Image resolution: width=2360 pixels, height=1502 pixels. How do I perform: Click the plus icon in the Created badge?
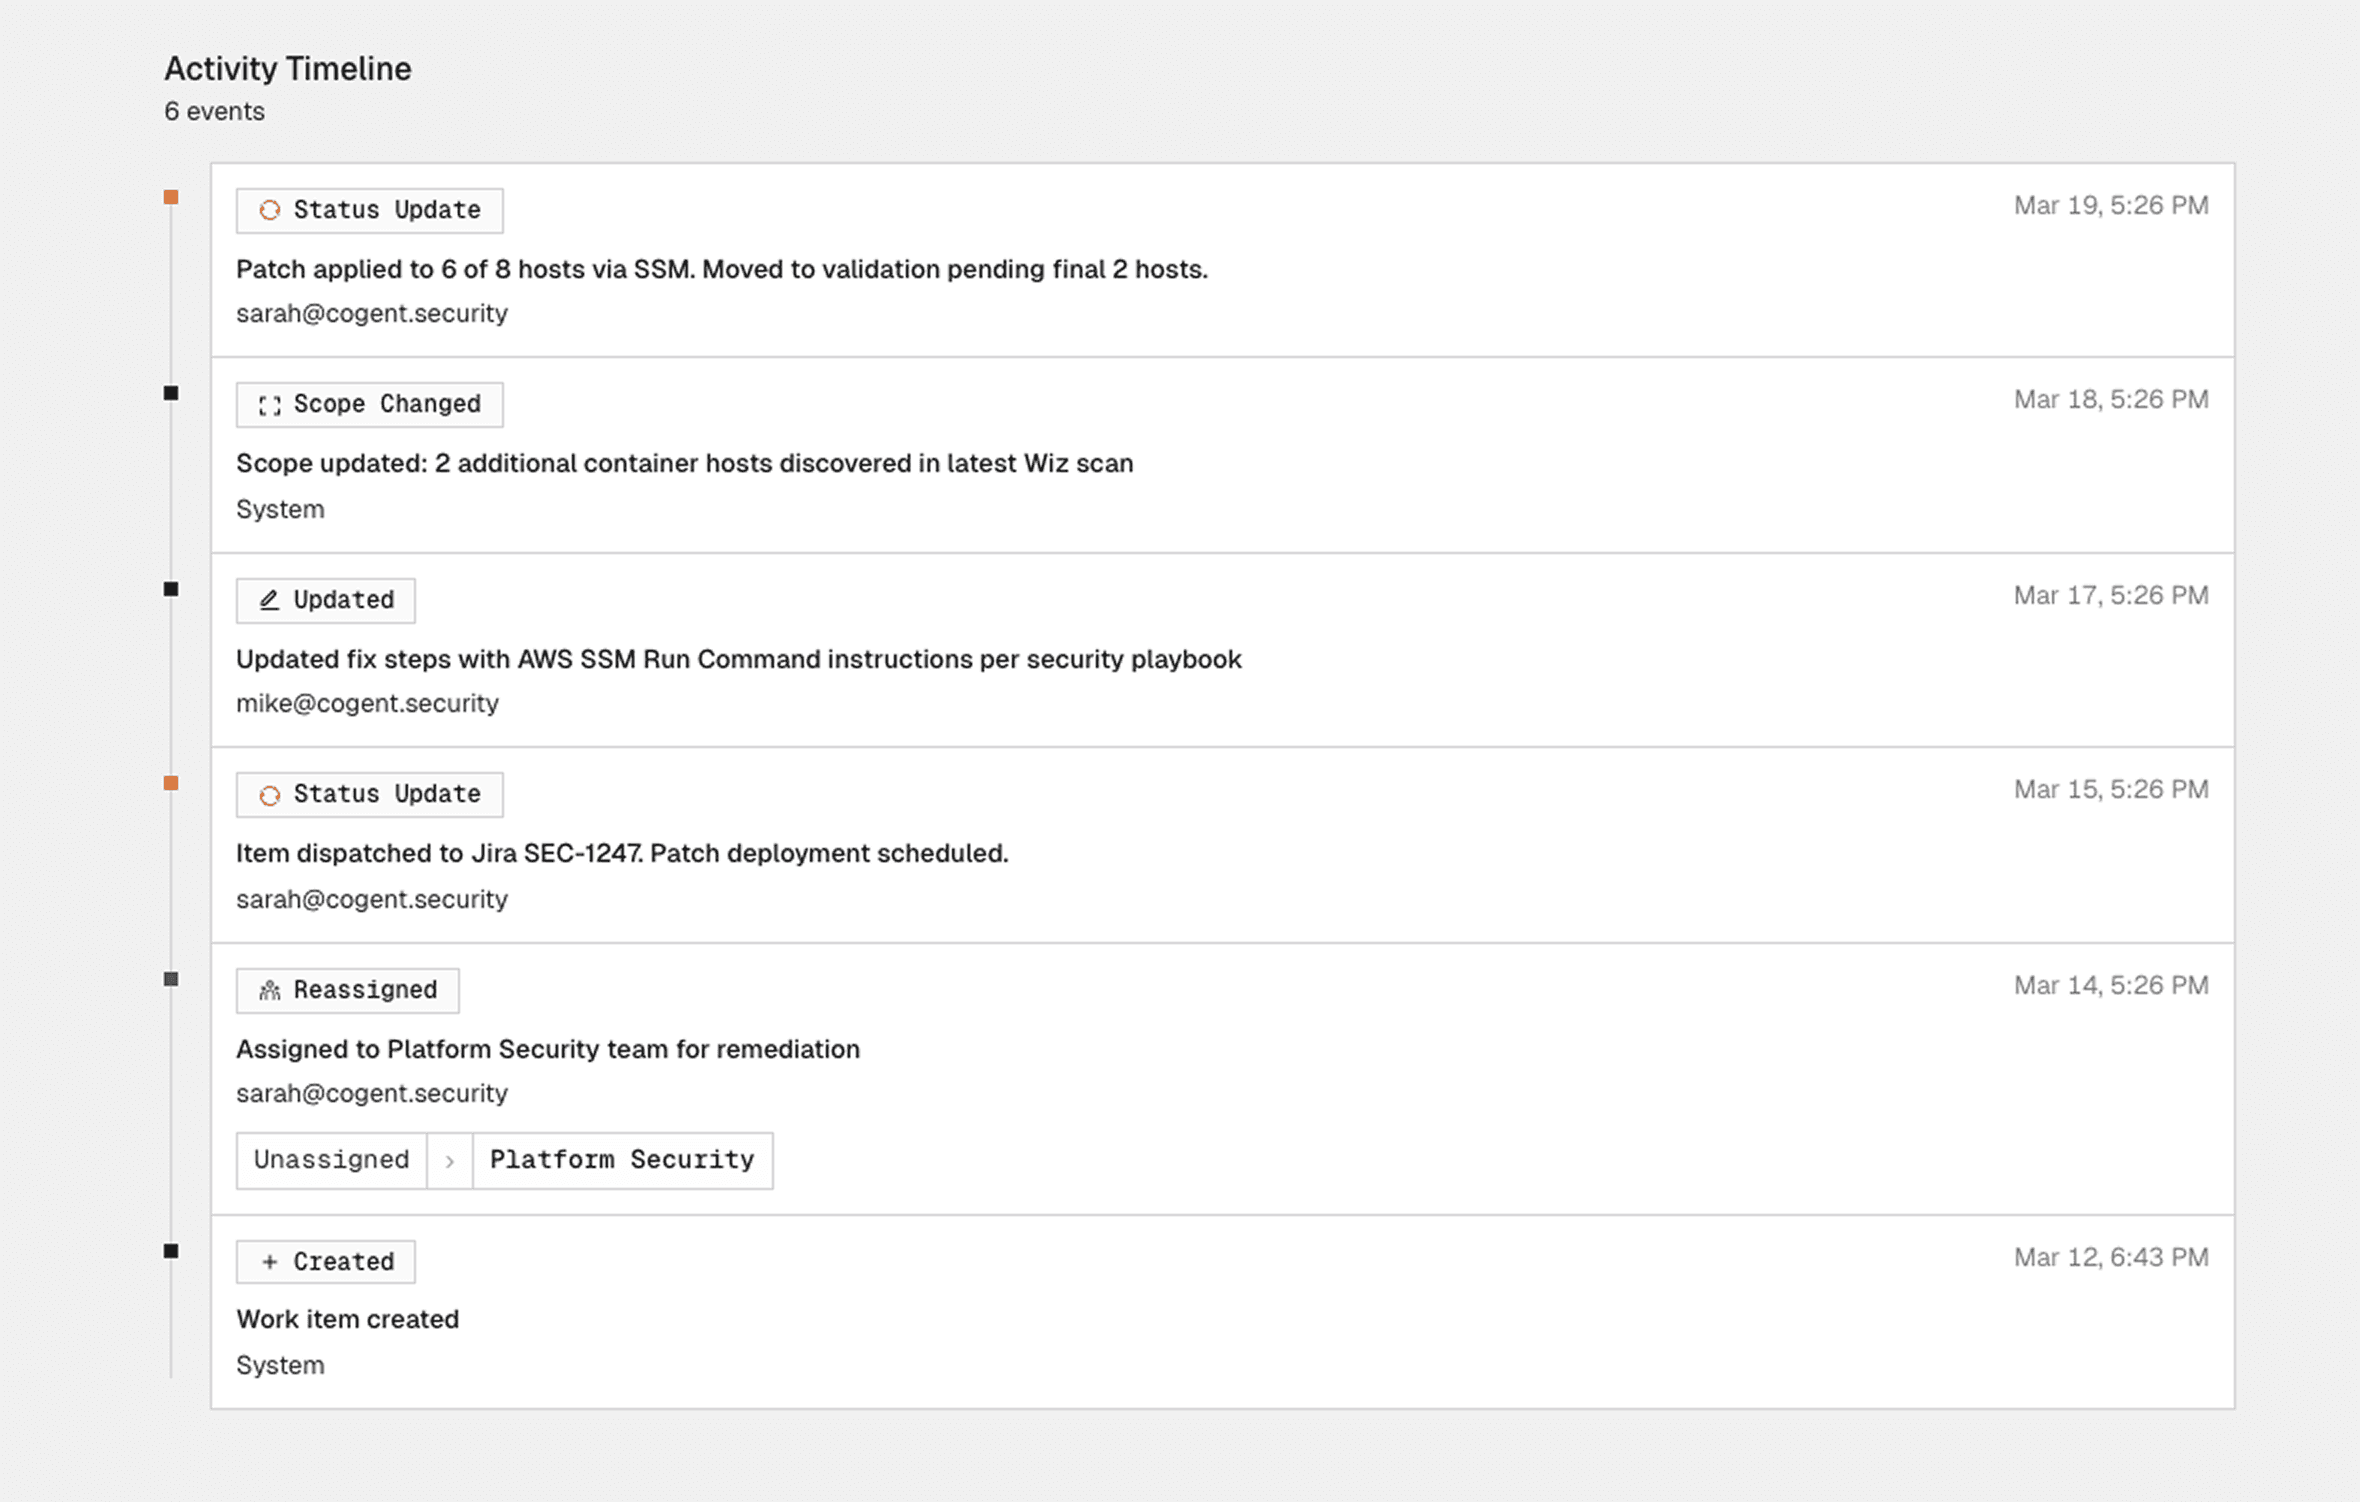pos(269,1262)
